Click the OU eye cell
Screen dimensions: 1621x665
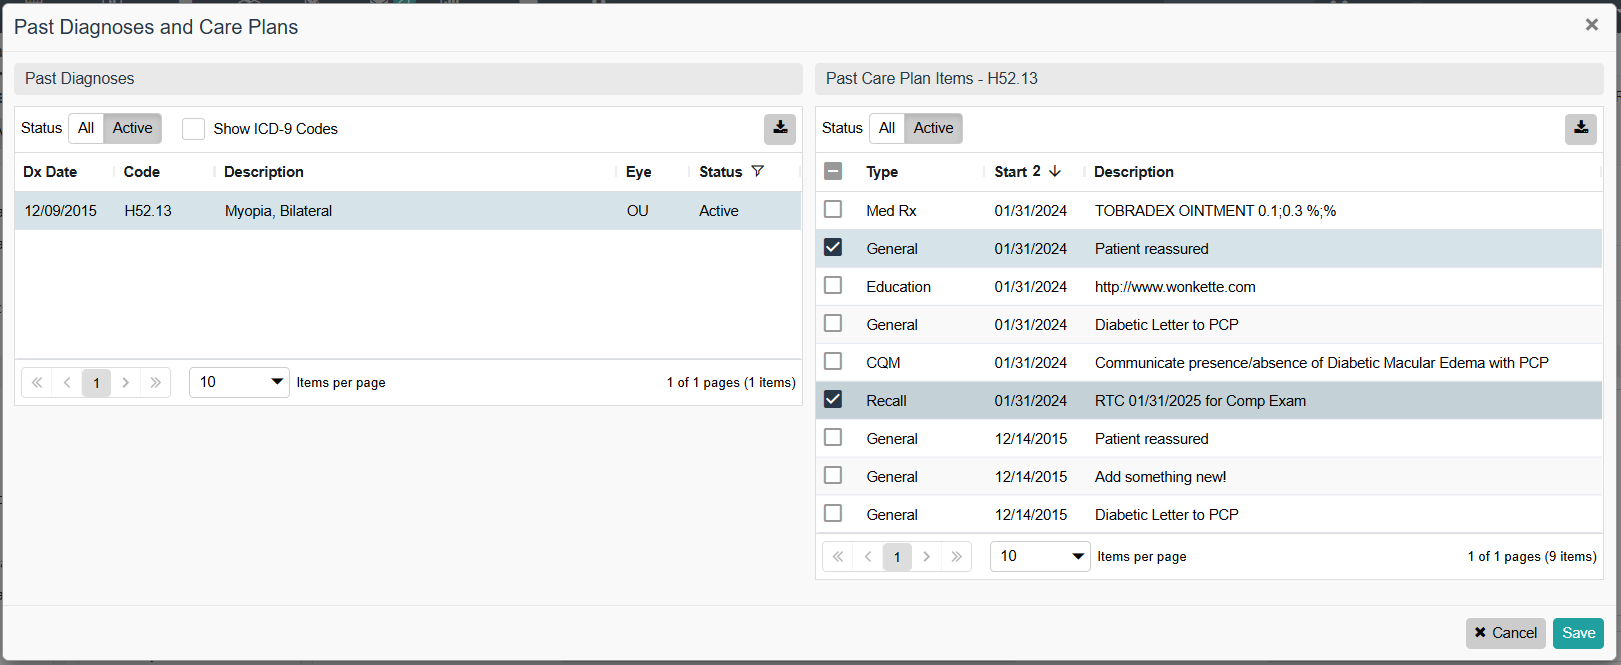point(638,211)
